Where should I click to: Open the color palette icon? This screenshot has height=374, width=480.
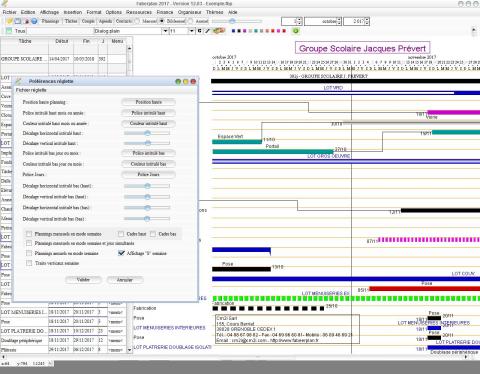pos(219,31)
